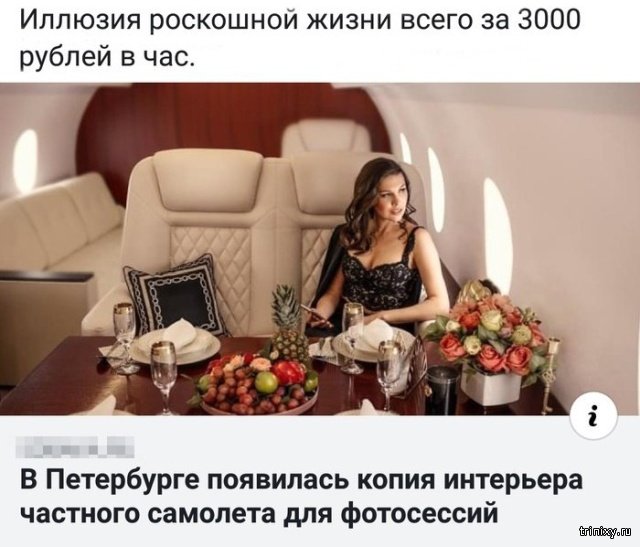Click the black candle jar on table
640x547 pixels.
pos(442,389)
